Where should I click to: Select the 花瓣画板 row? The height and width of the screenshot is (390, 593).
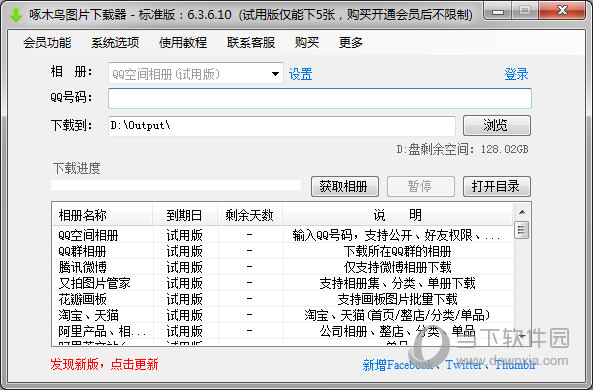(283, 299)
